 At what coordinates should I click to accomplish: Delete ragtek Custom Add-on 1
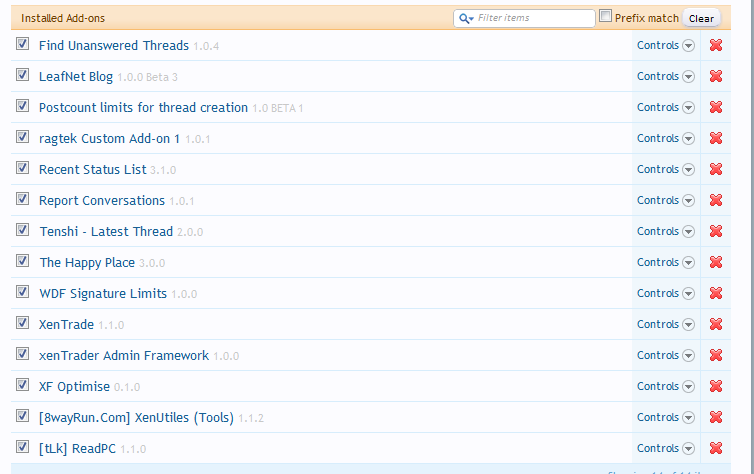716,138
